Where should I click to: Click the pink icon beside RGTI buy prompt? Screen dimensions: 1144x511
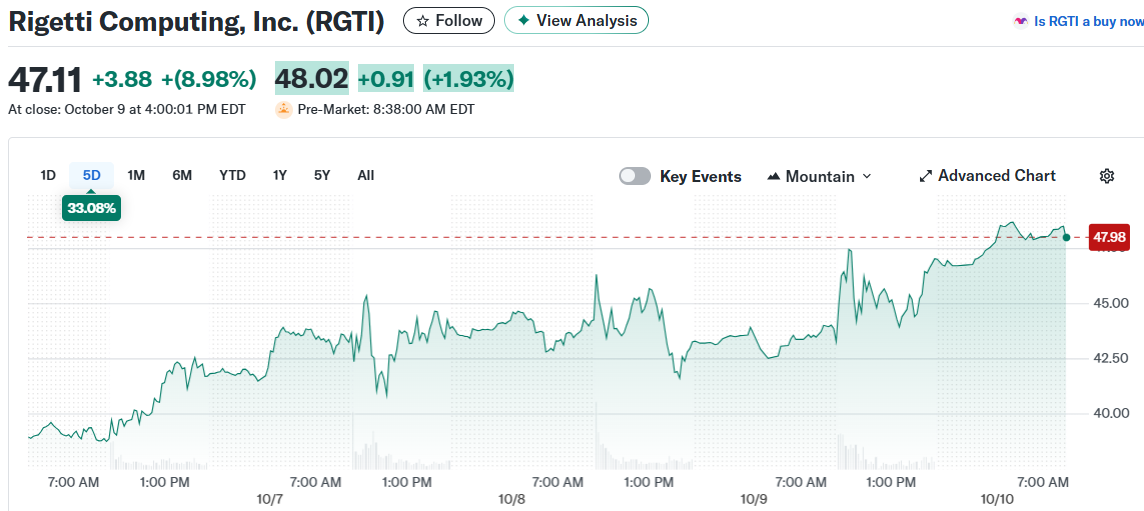pos(1020,21)
